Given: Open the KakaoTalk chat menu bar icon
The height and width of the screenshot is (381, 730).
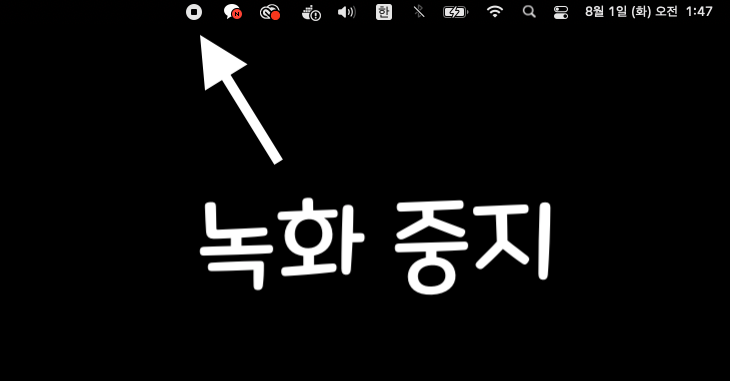Looking at the screenshot, I should pos(232,12).
